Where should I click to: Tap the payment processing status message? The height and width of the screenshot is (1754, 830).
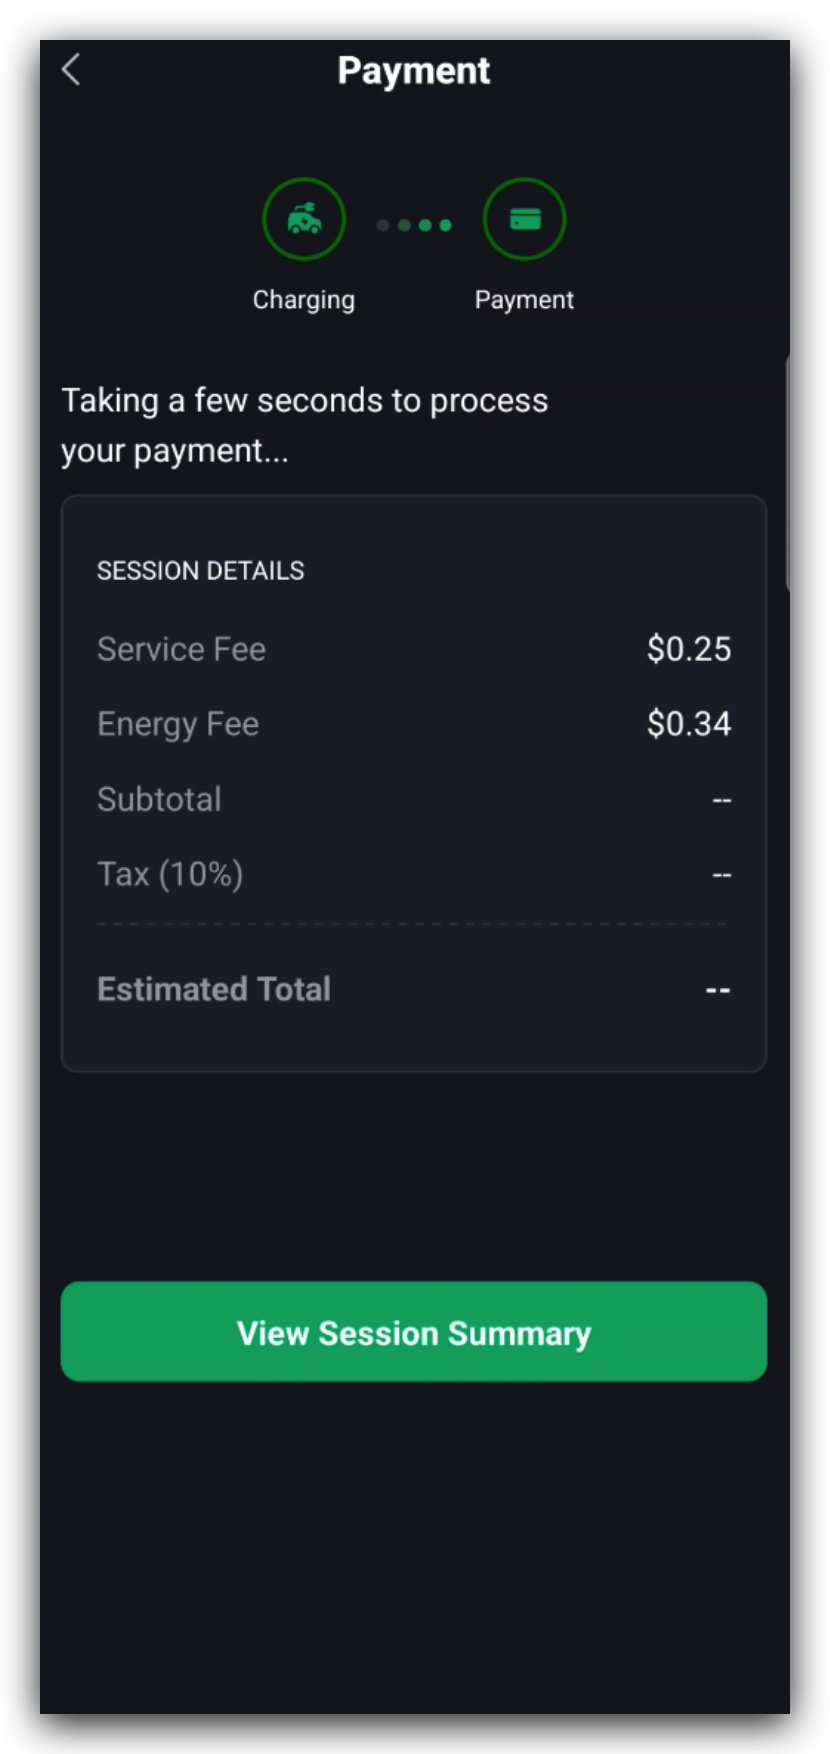click(304, 425)
